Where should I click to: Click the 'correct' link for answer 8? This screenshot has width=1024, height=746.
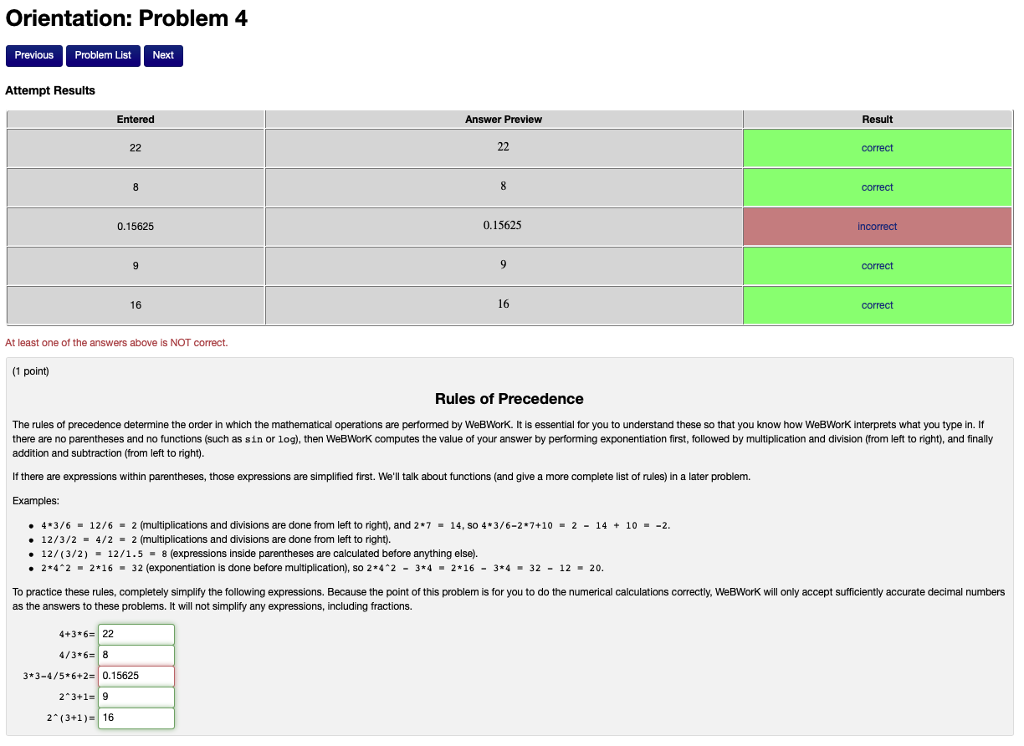[x=877, y=187]
